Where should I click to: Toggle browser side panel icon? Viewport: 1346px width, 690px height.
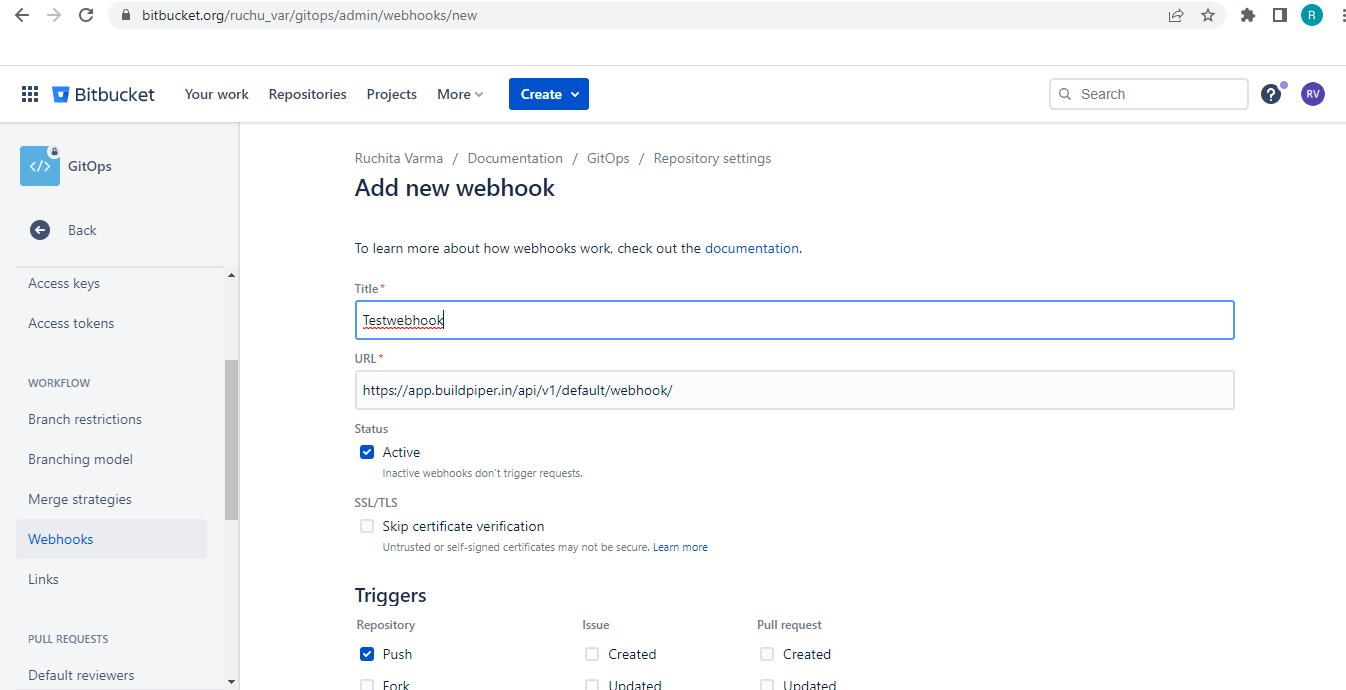(x=1279, y=15)
